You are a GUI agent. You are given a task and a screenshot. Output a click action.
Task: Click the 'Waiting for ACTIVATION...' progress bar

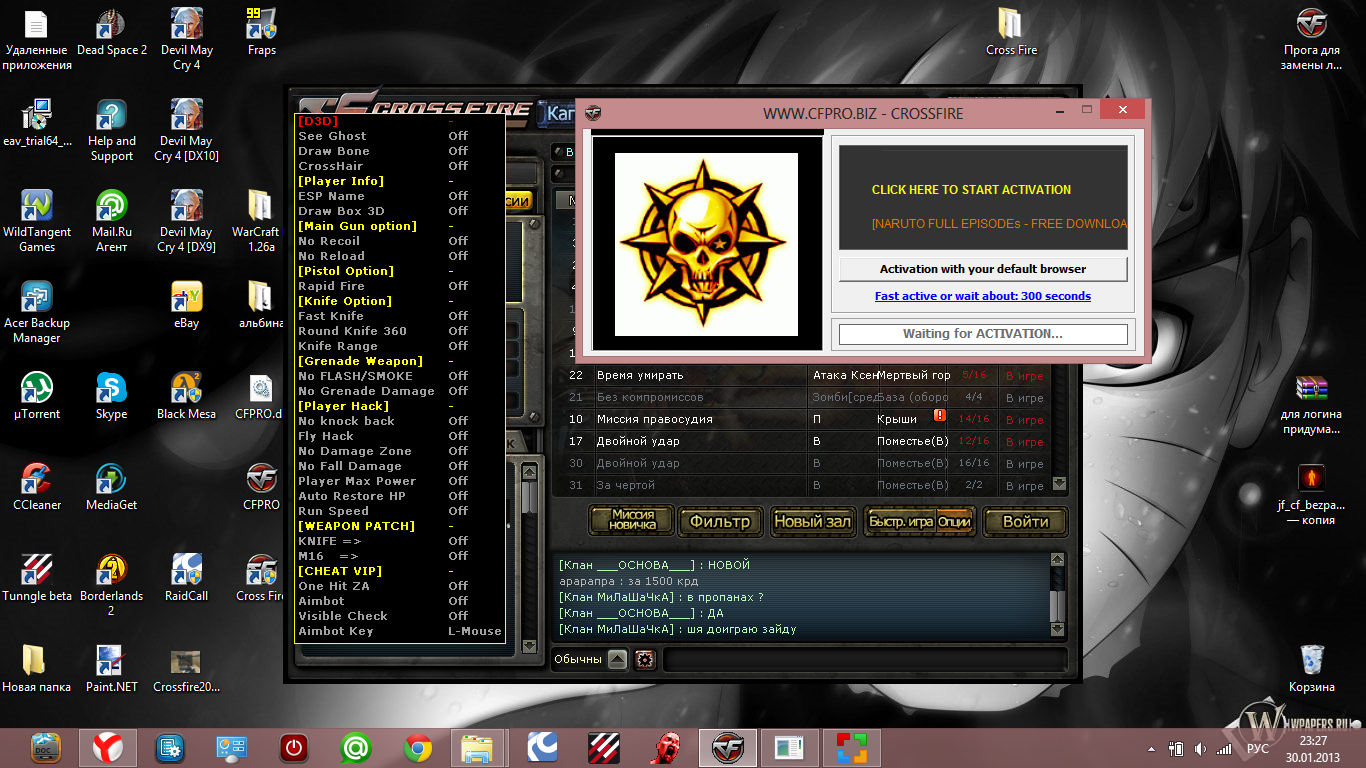983,334
